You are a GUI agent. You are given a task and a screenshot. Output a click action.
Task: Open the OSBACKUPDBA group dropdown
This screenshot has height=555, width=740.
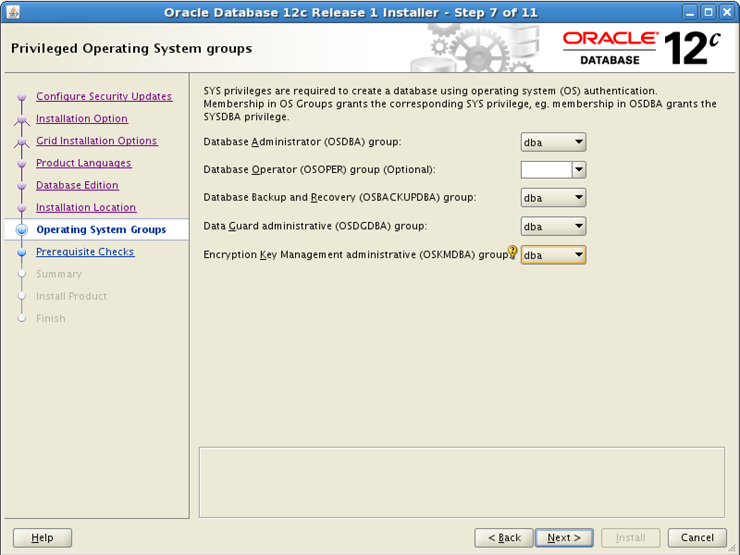[x=553, y=198]
